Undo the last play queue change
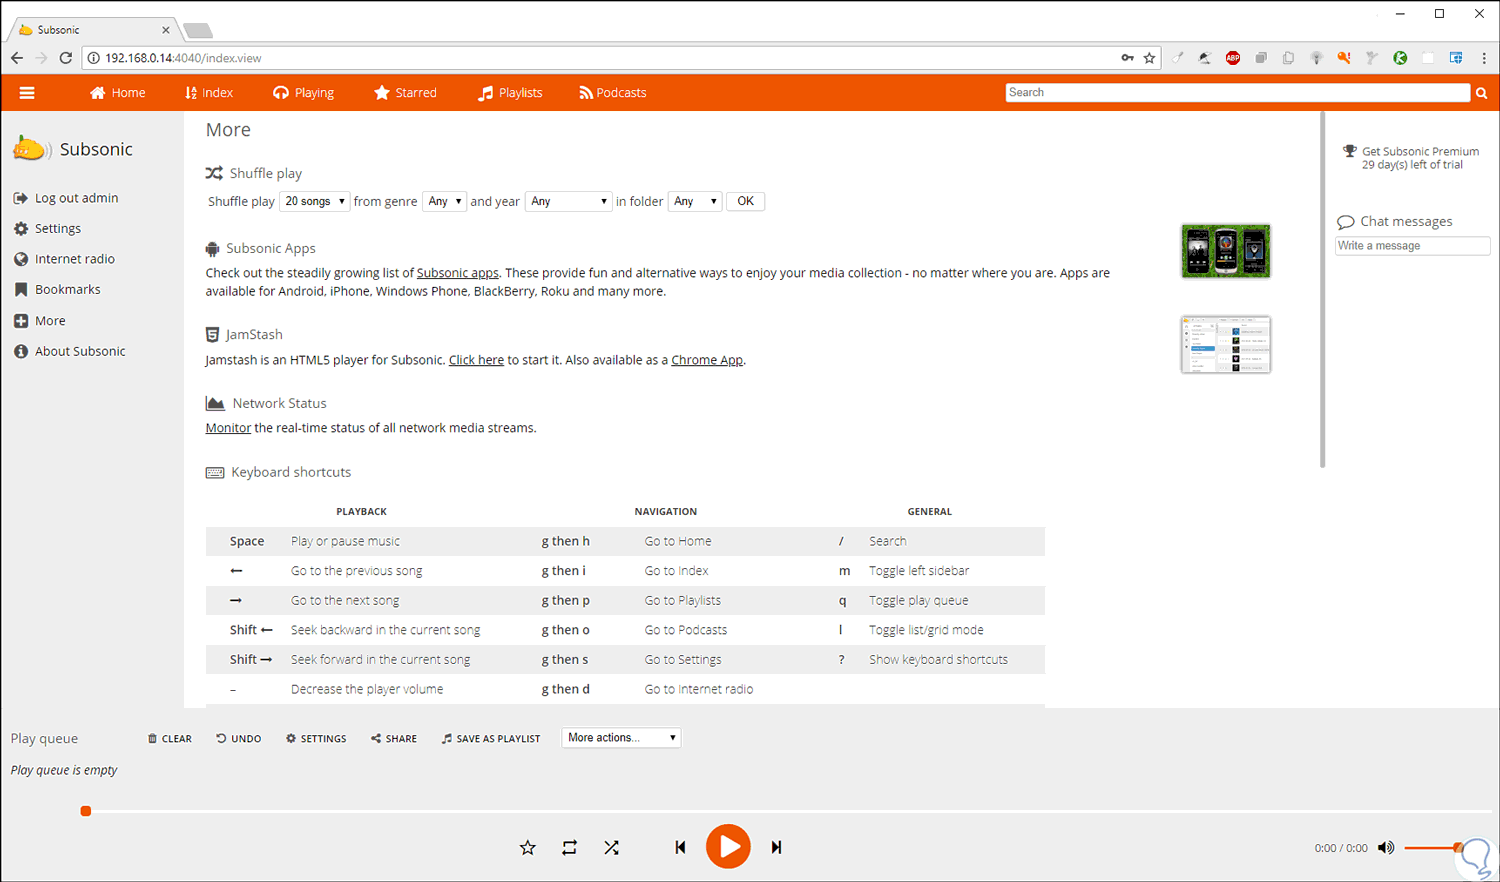 click(x=239, y=739)
